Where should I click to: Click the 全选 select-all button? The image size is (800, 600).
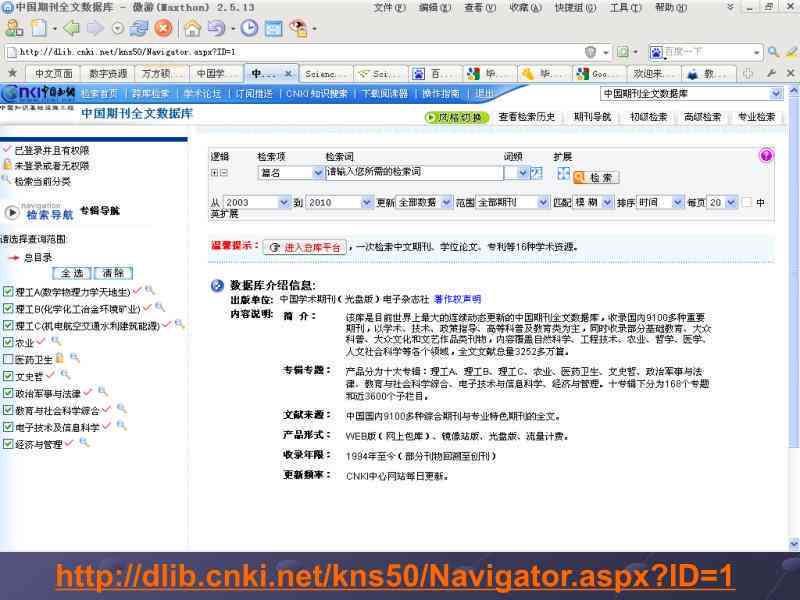pos(71,273)
